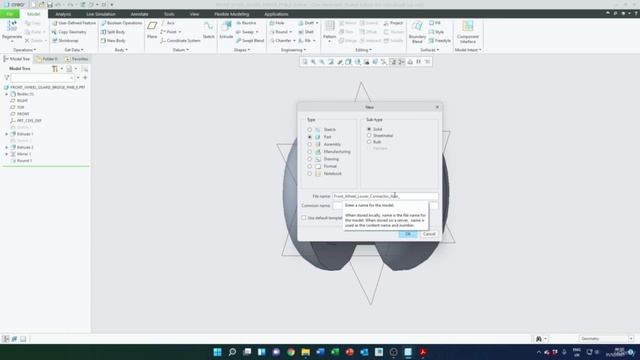Expand the Engineering group dropdown

293,50
